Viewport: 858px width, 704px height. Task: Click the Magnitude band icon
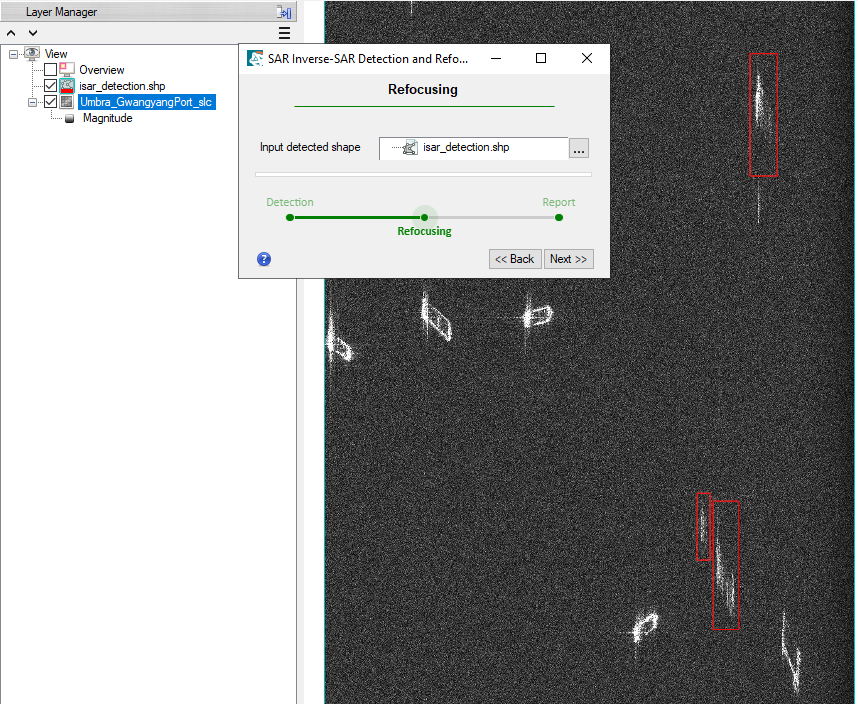click(69, 119)
